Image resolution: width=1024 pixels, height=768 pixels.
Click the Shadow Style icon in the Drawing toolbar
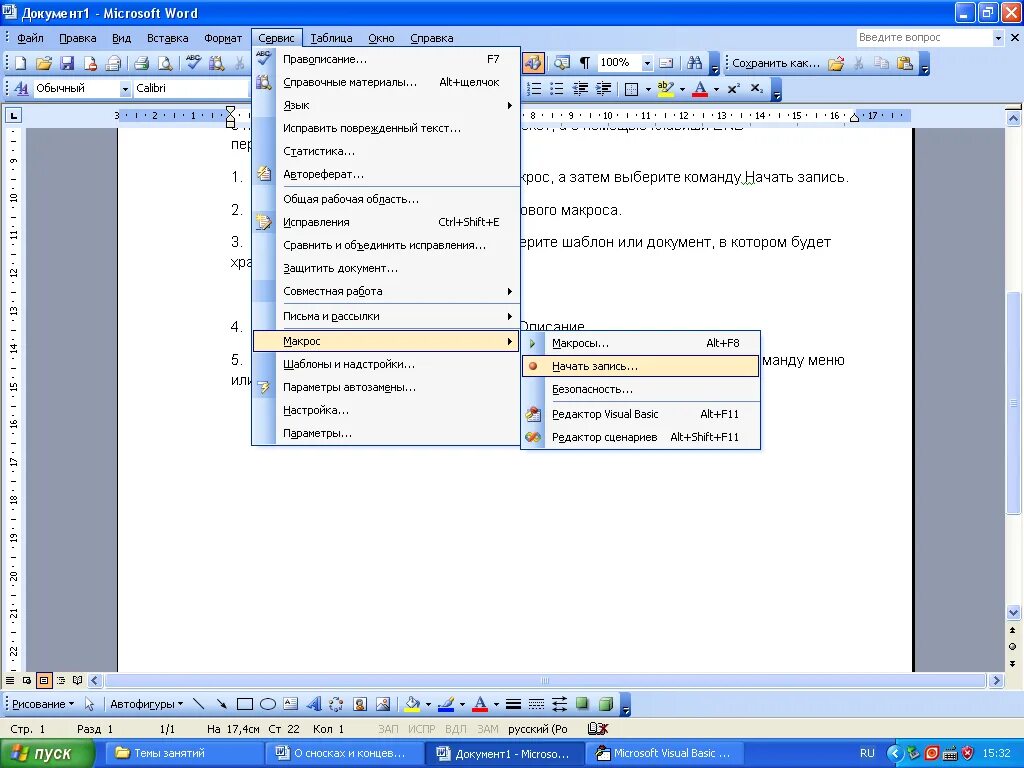tap(583, 704)
